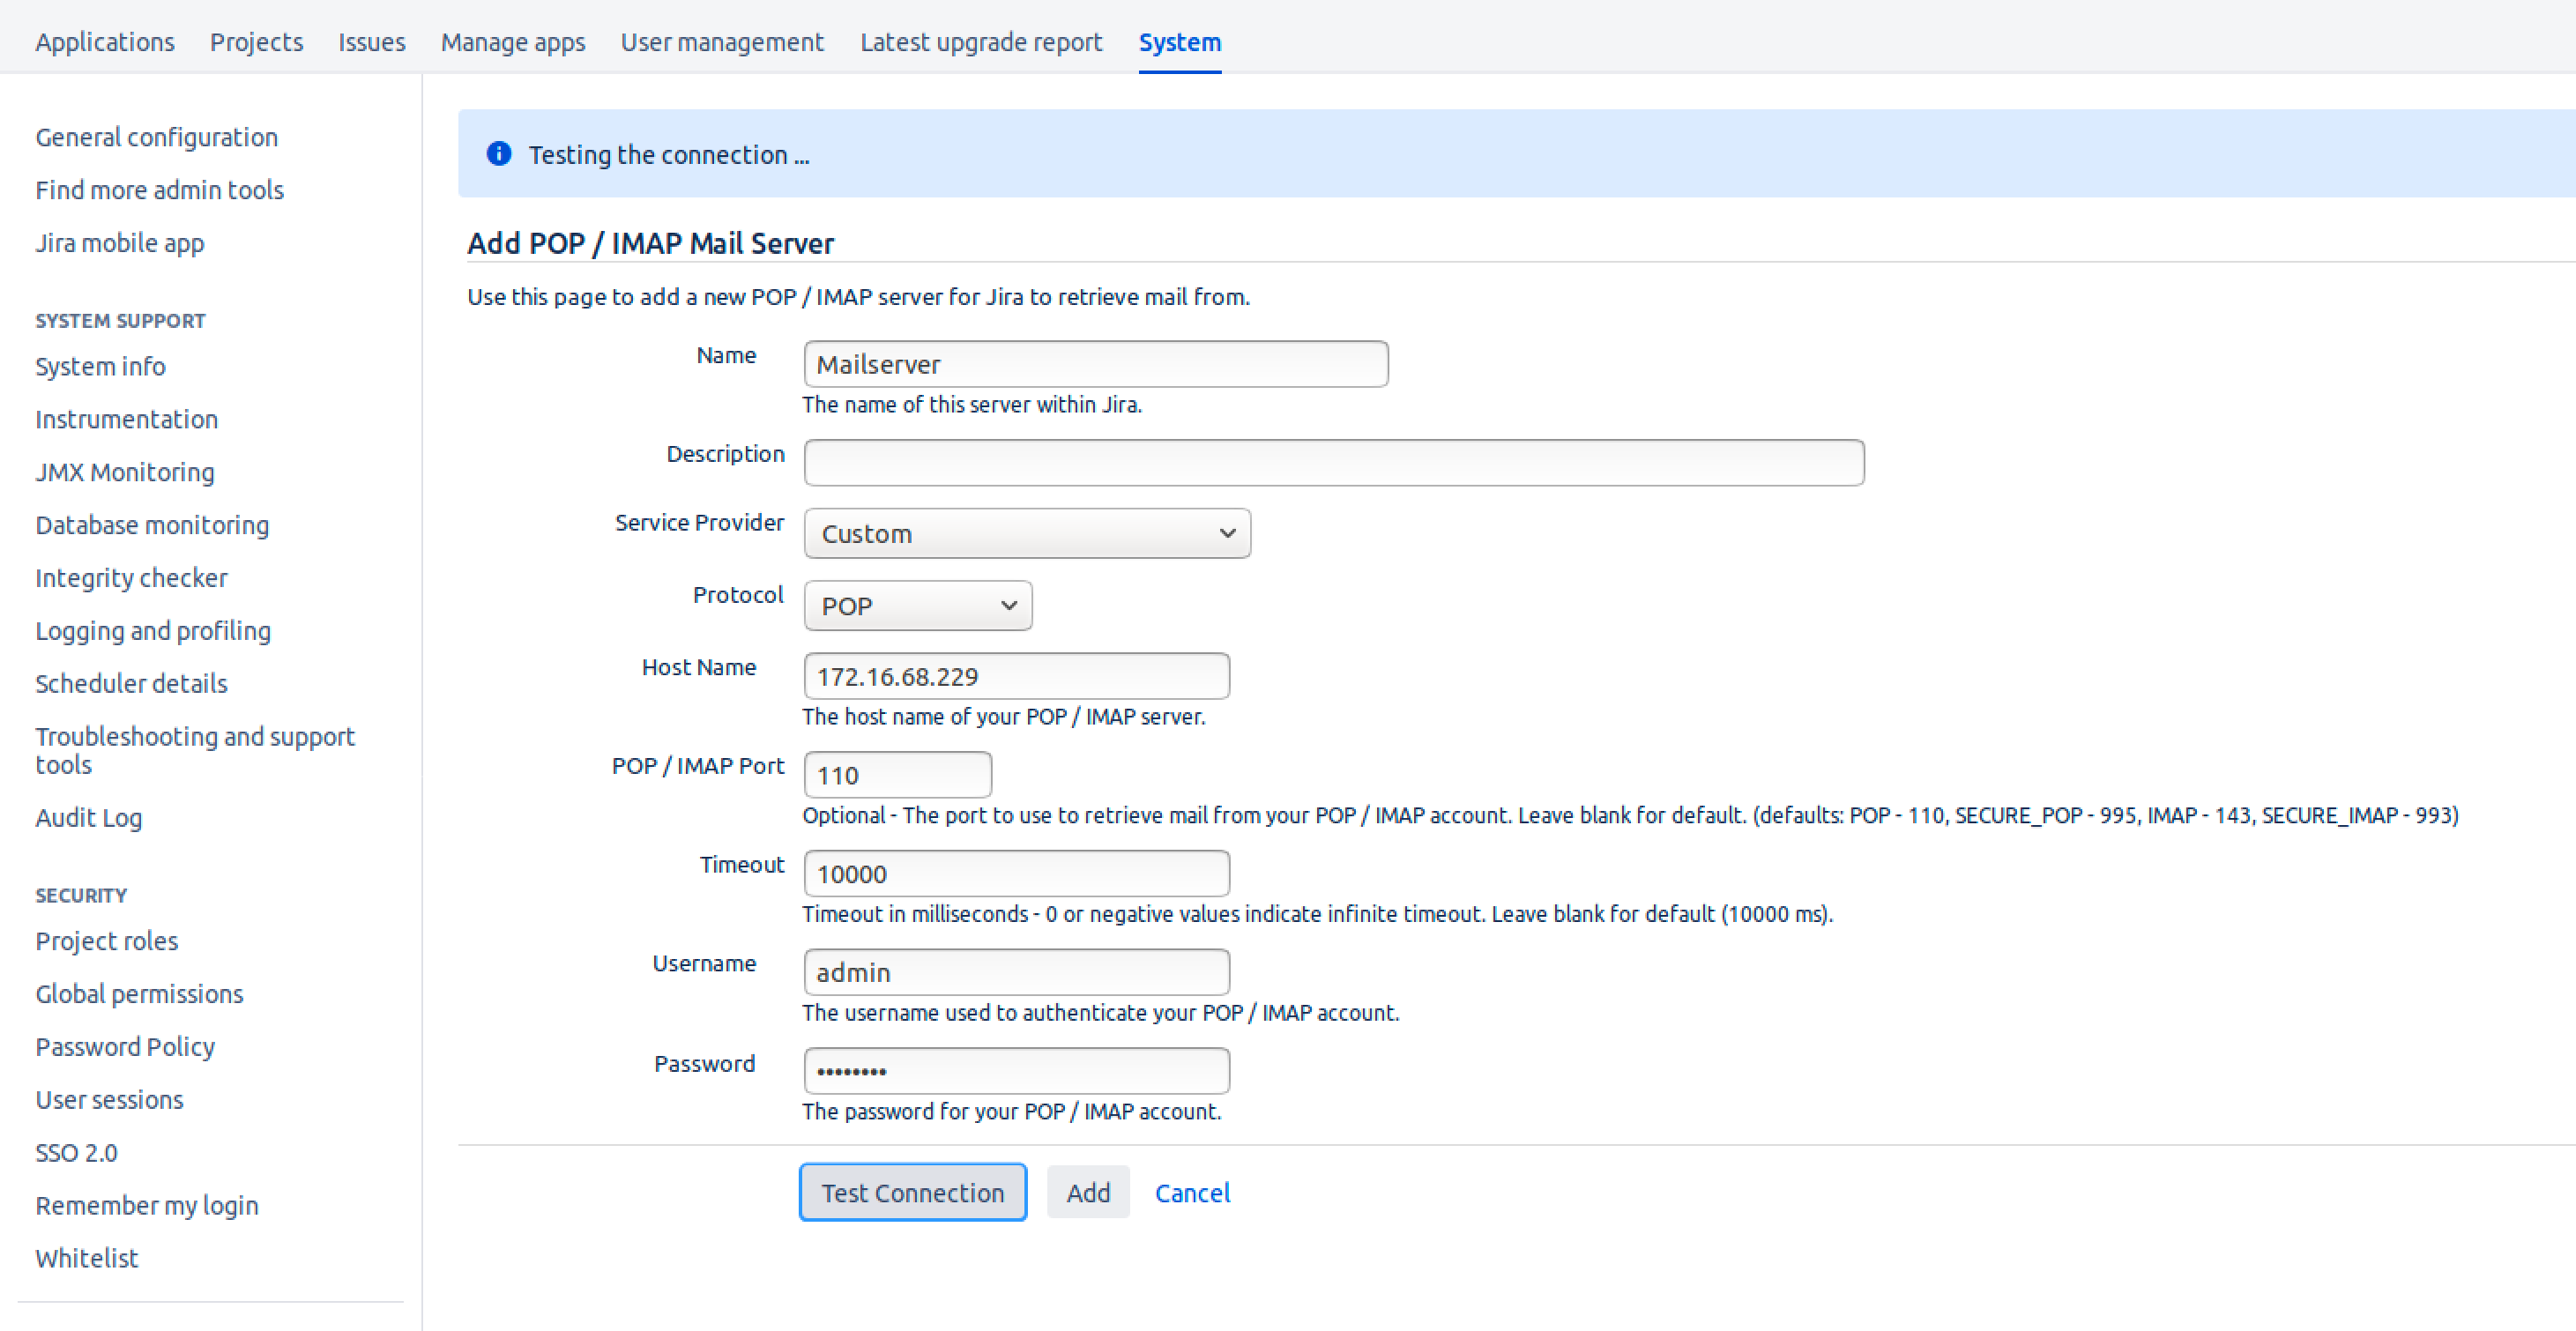This screenshot has width=2576, height=1331.
Task: Open Database monitoring page
Action: click(152, 525)
